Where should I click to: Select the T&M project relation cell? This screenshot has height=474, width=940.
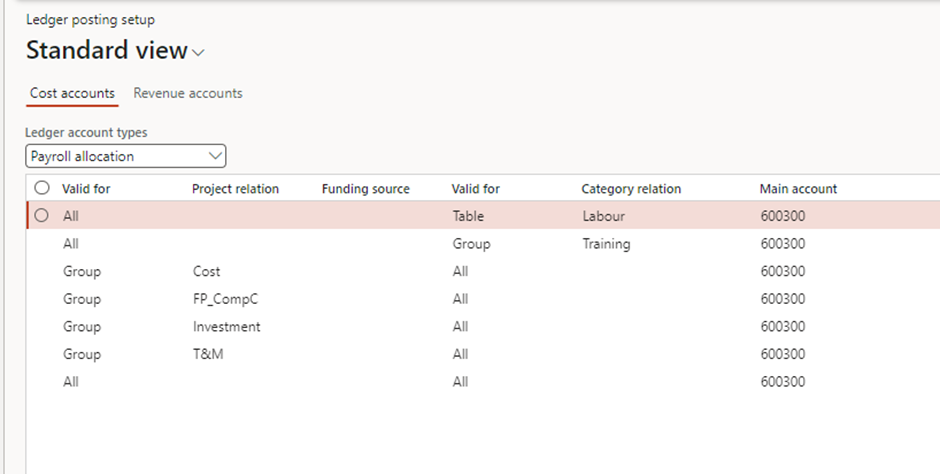point(208,354)
